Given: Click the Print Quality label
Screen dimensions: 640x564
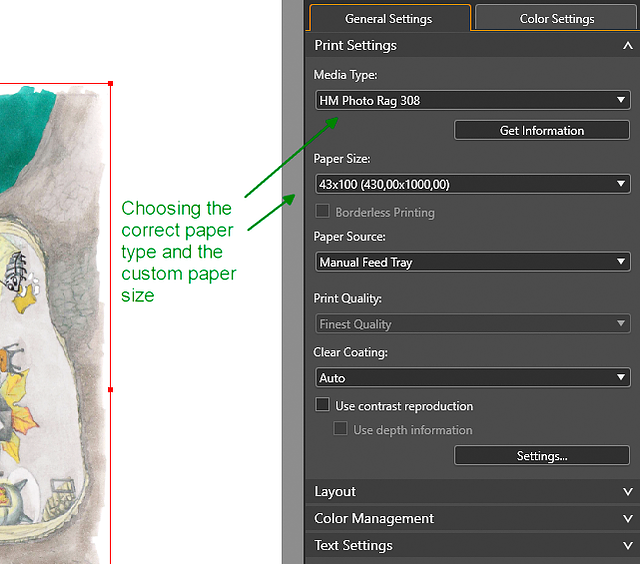Looking at the screenshot, I should (347, 298).
